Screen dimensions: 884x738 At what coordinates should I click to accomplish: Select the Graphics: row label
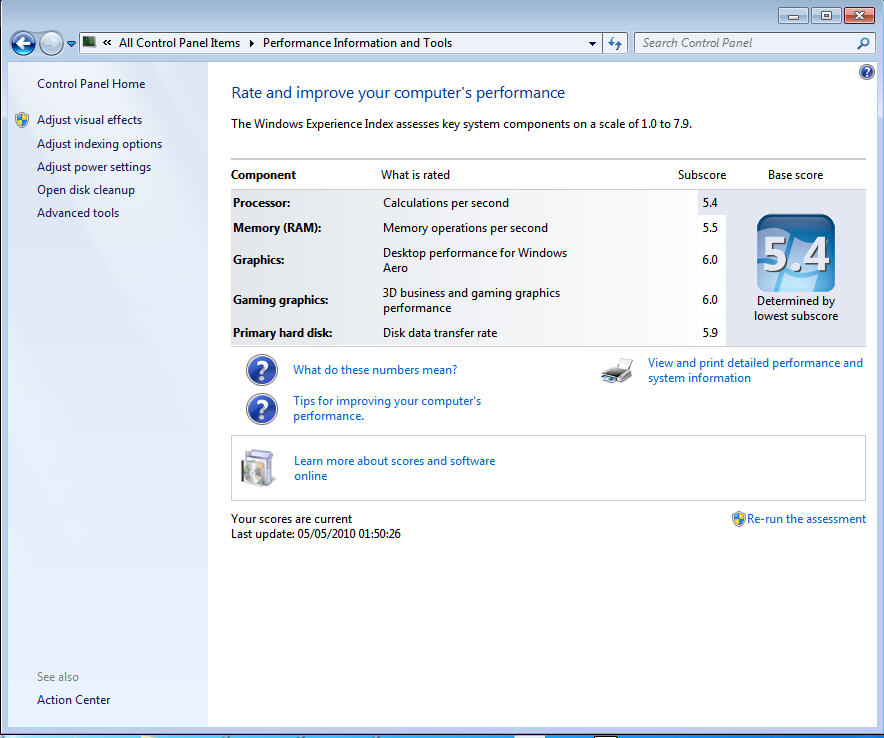[259, 260]
